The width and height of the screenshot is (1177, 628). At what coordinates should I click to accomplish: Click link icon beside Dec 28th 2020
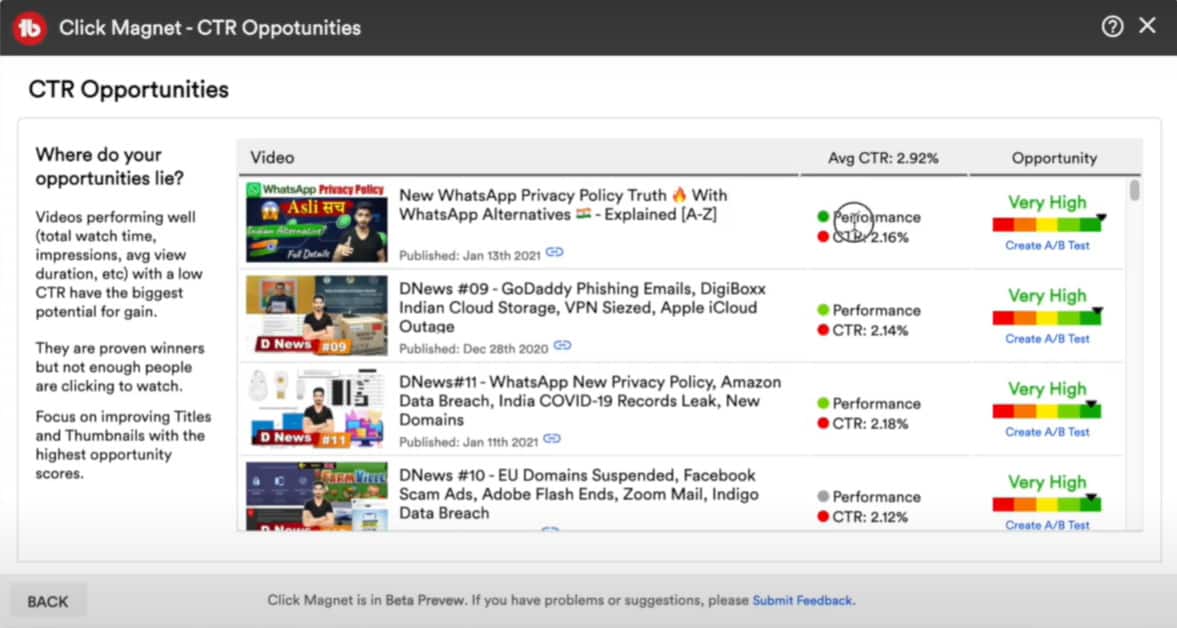(x=563, y=346)
